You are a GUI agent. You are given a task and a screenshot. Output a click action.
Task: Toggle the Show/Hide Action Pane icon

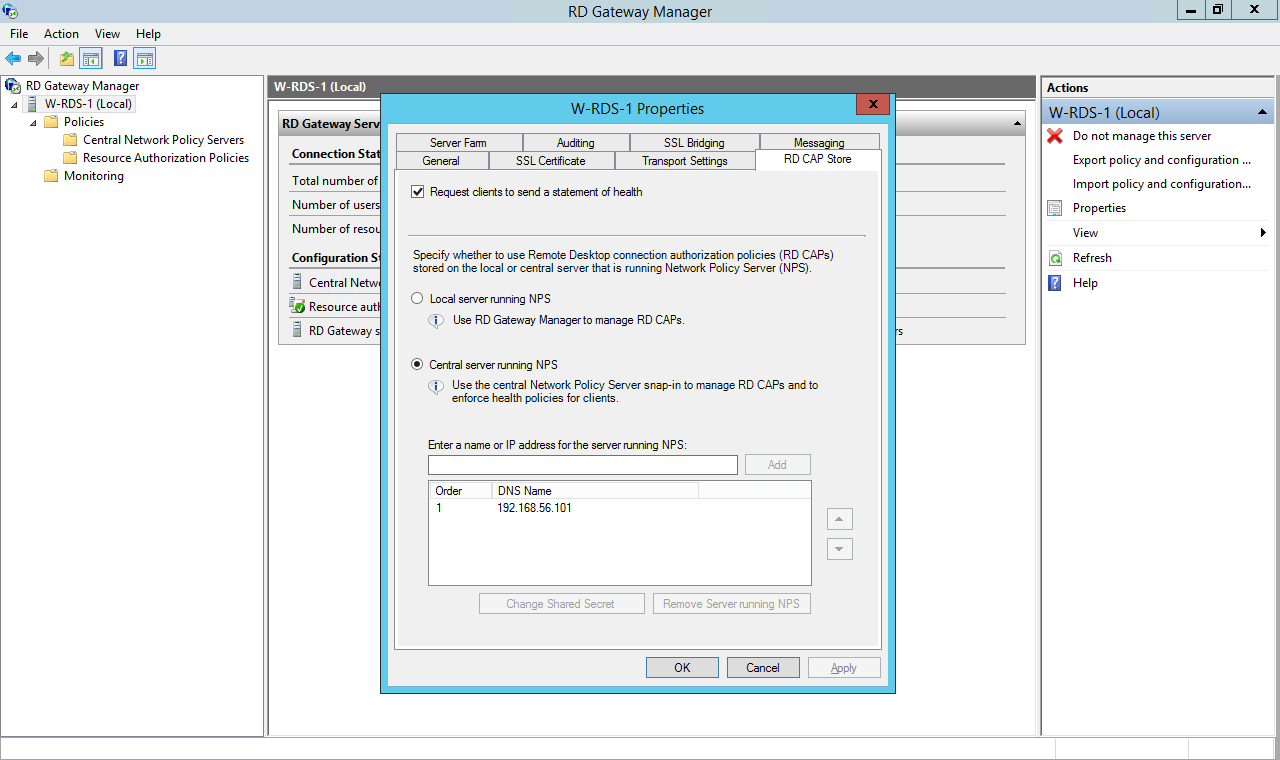[x=145, y=57]
